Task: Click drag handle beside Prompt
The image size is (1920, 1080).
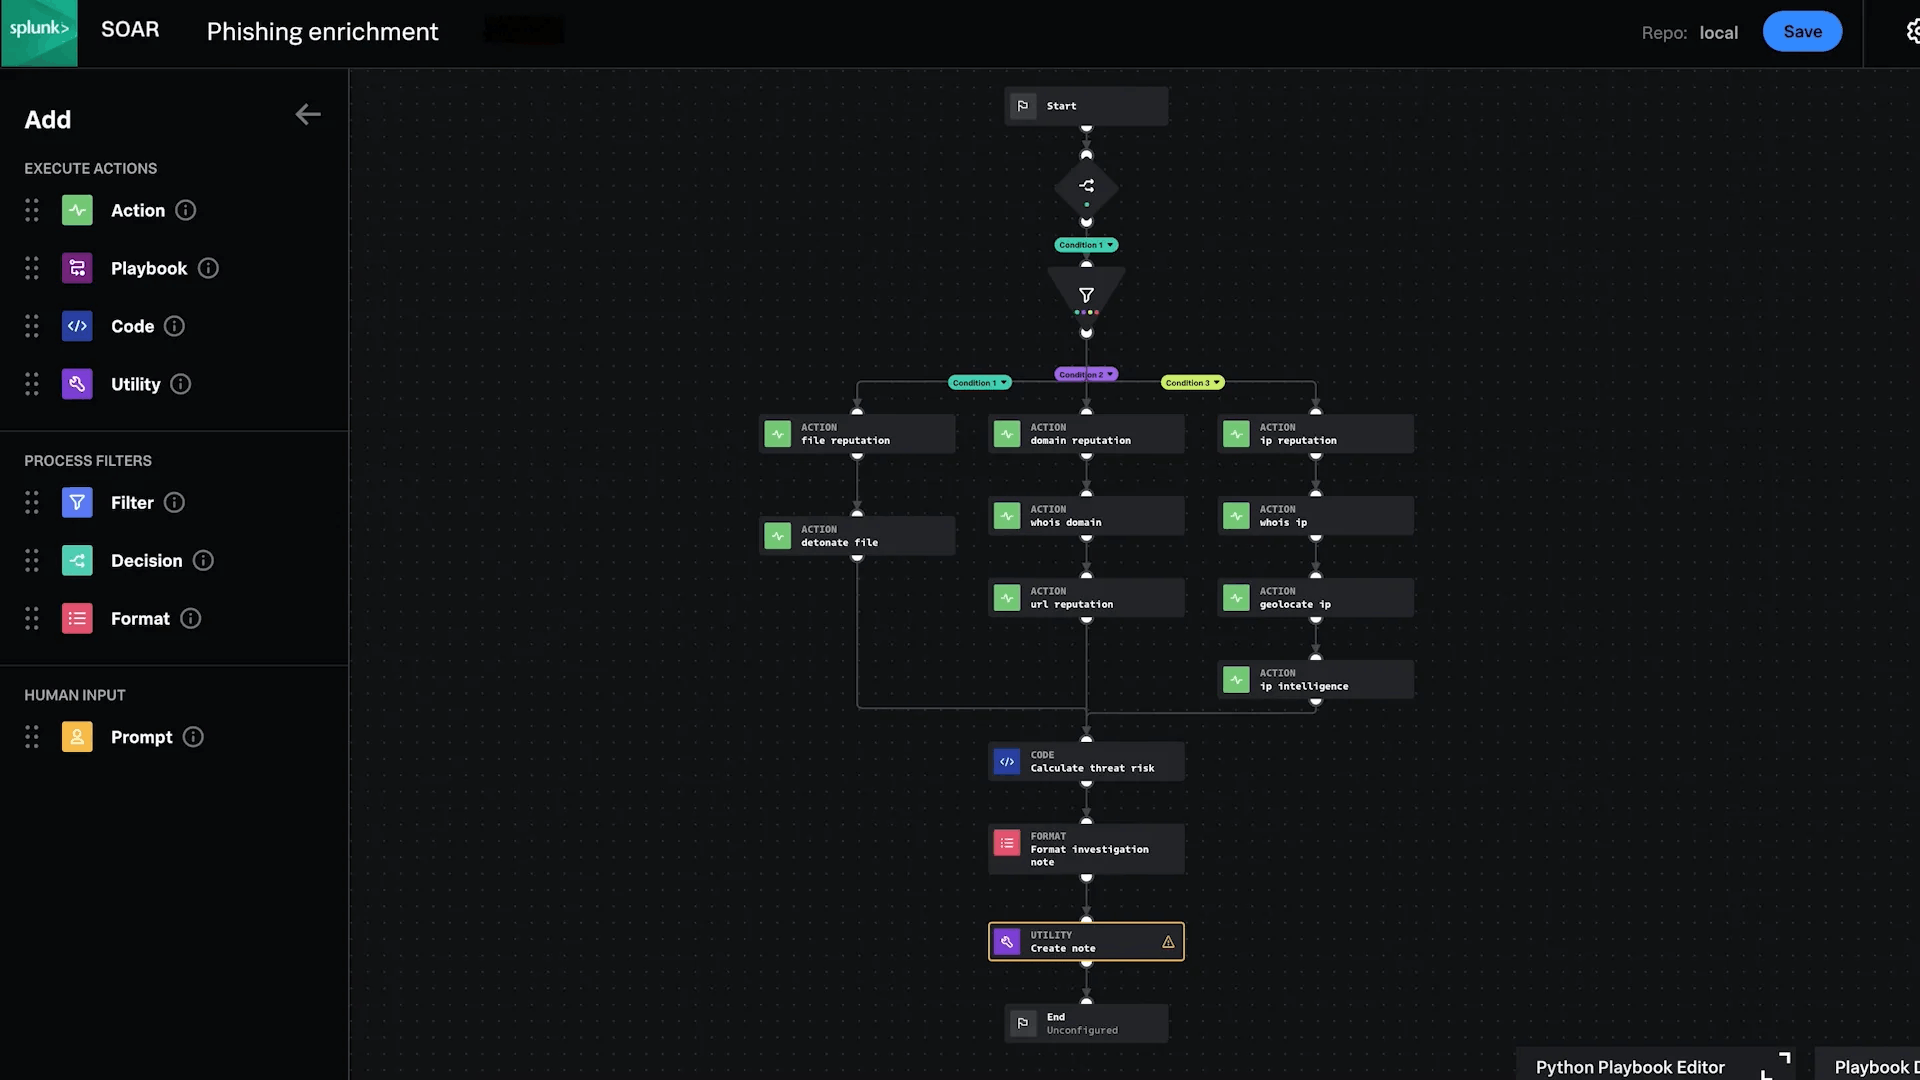Action: click(x=32, y=737)
